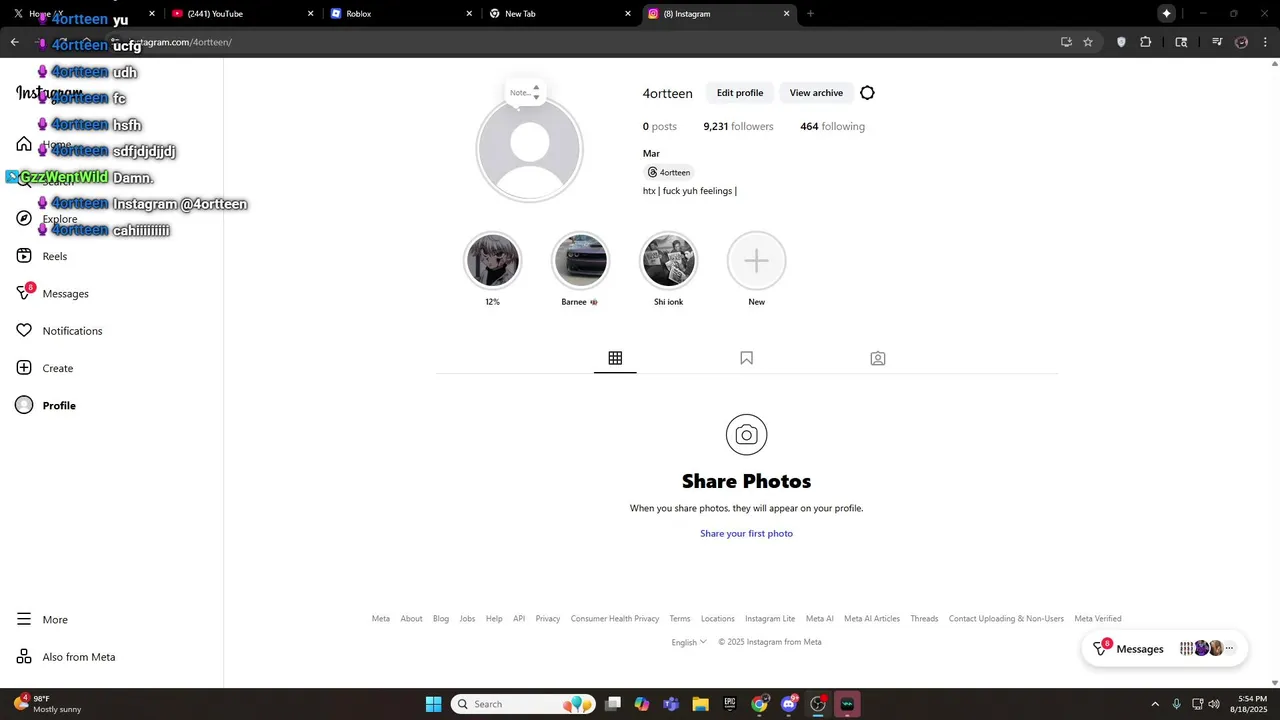Click Share your first photo link

click(x=746, y=534)
